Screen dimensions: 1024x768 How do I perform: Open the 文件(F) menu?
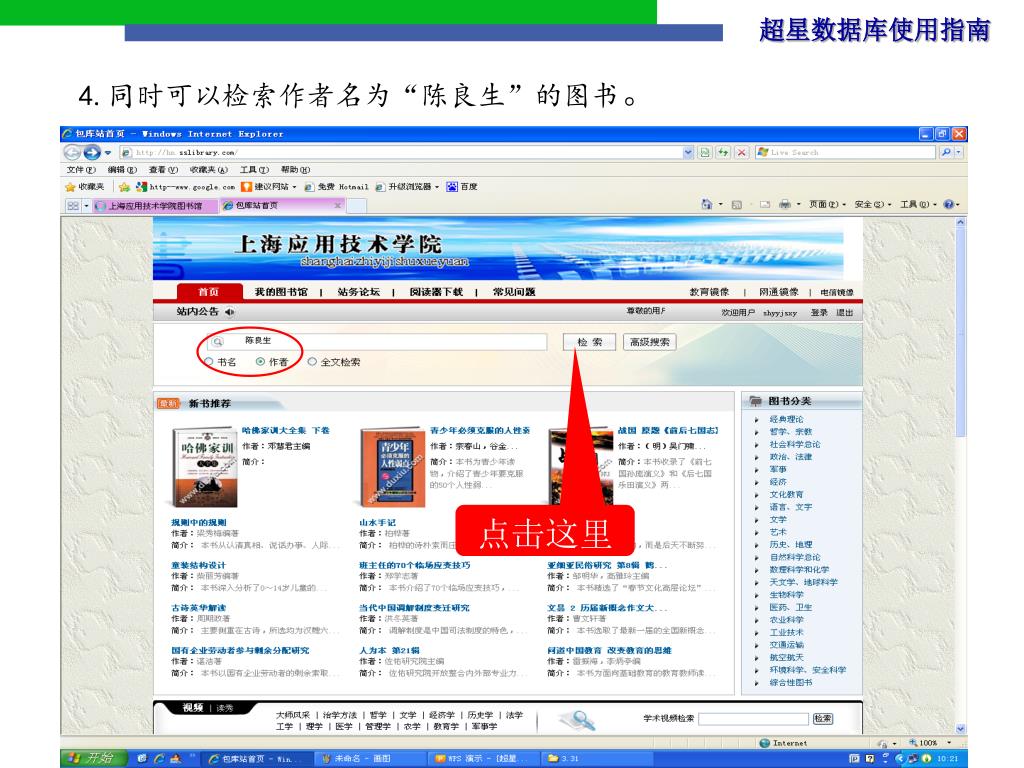(x=81, y=170)
